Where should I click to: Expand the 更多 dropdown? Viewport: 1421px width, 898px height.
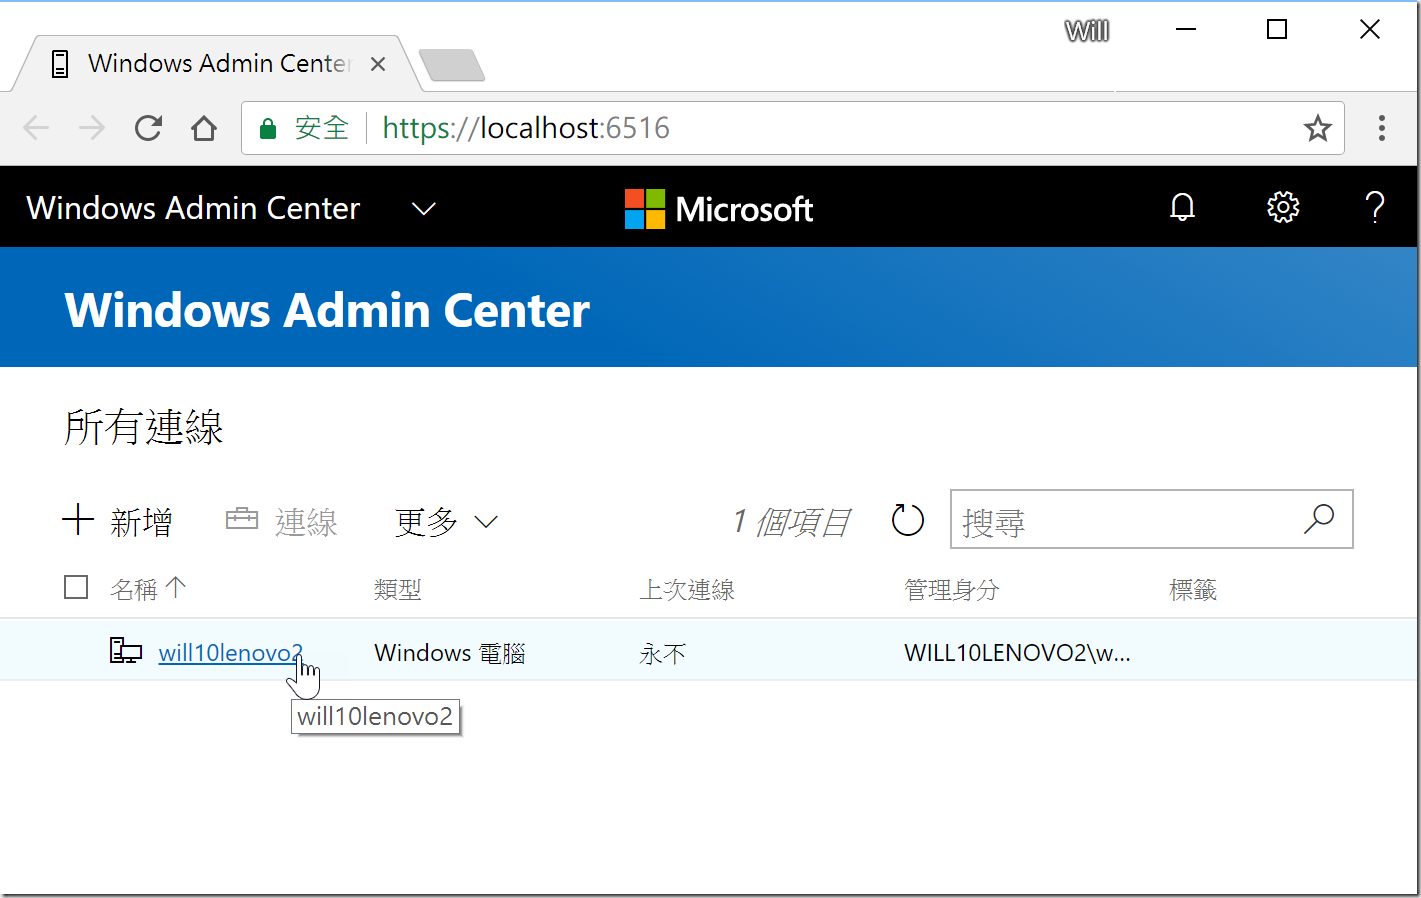446,521
